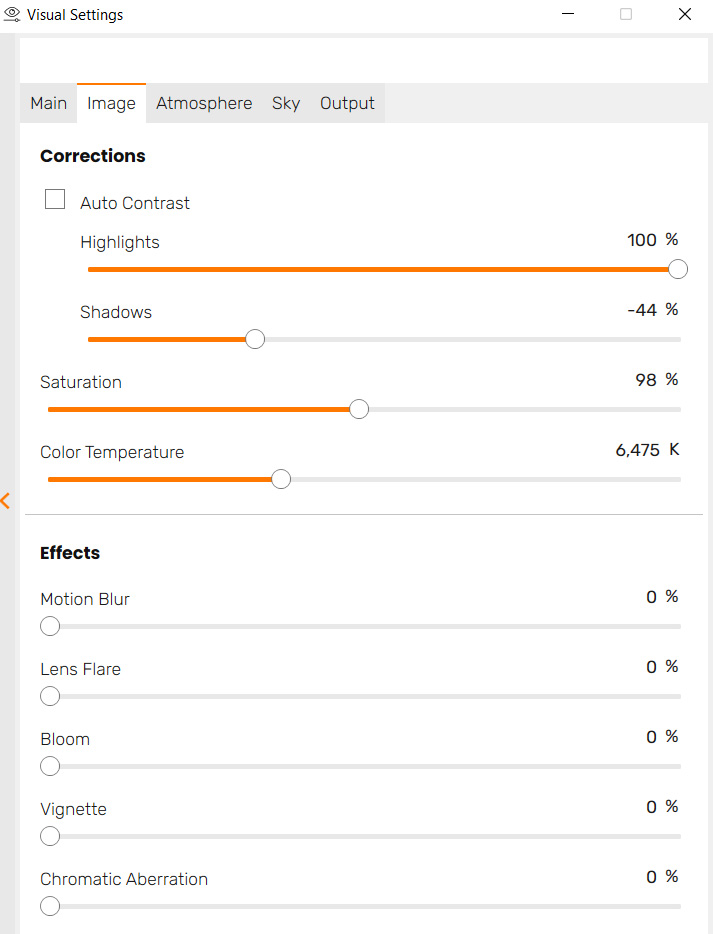Select the Sky tab
Screen dimensions: 713x934
[x=286, y=104]
